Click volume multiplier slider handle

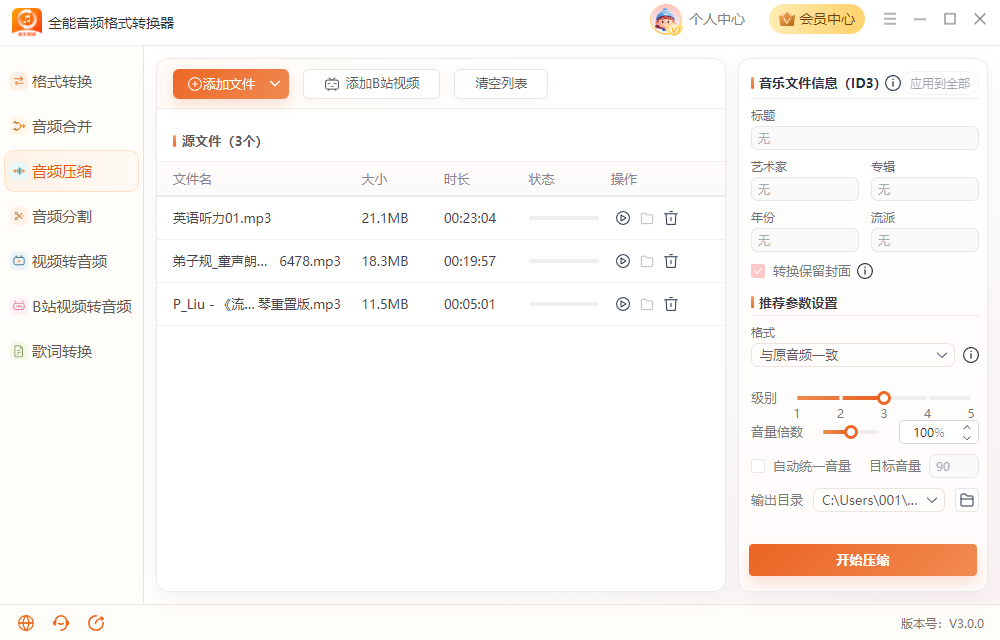pyautogui.click(x=851, y=432)
